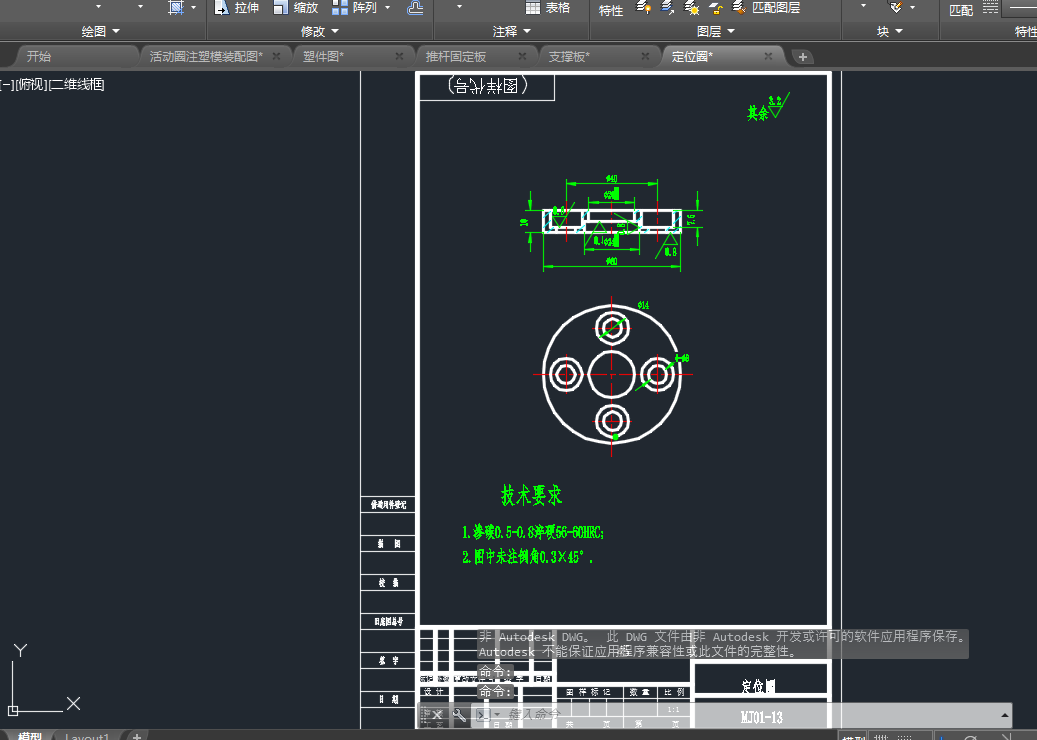
Task: Open the 俯视 view control menu
Action: pos(31,84)
